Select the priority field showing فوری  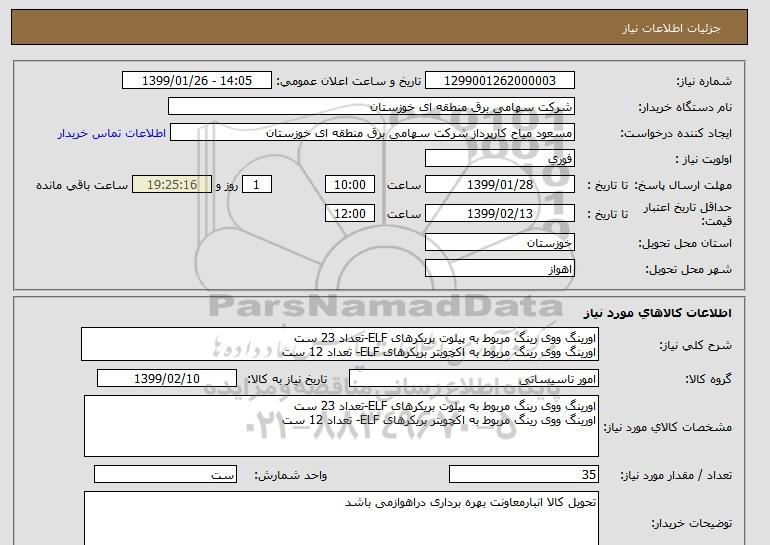click(x=500, y=159)
